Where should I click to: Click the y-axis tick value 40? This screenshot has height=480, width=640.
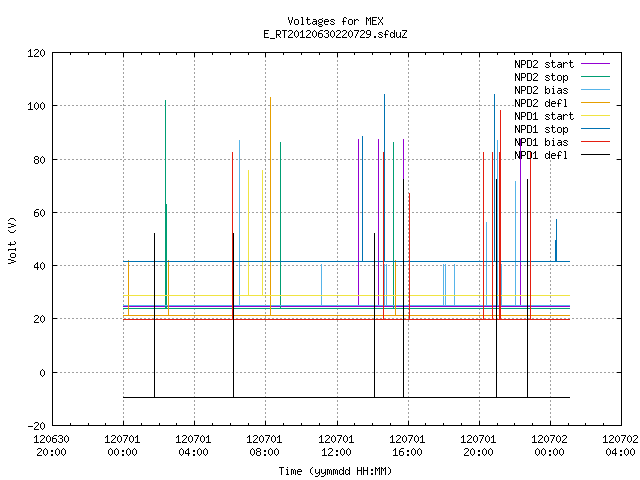click(x=39, y=266)
